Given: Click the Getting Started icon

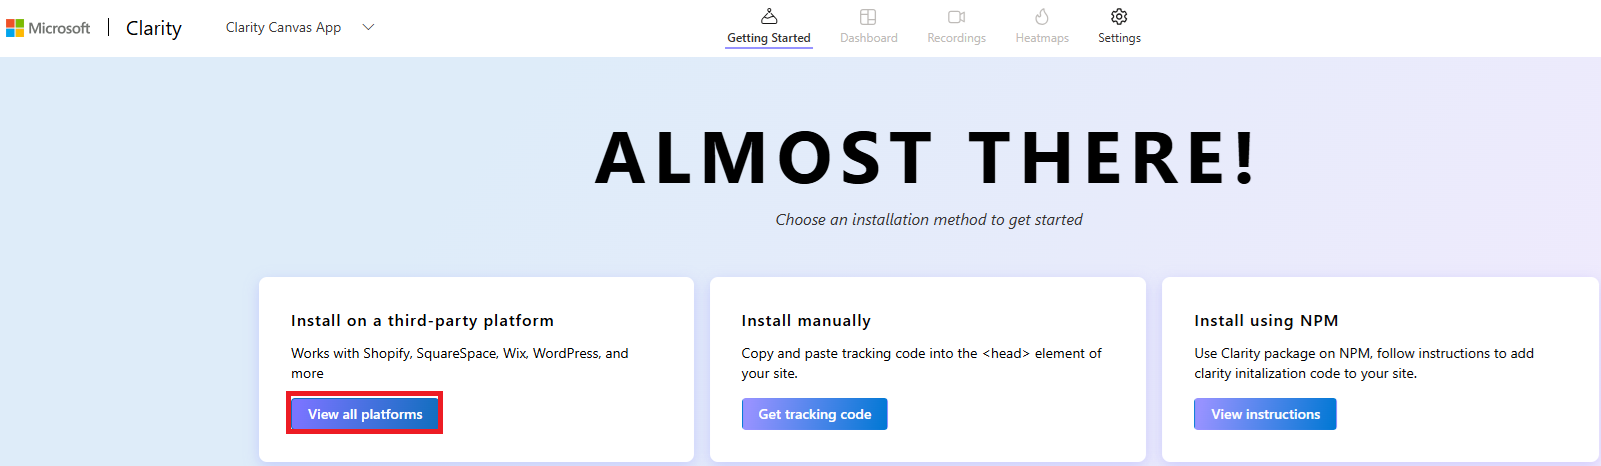Looking at the screenshot, I should (768, 16).
